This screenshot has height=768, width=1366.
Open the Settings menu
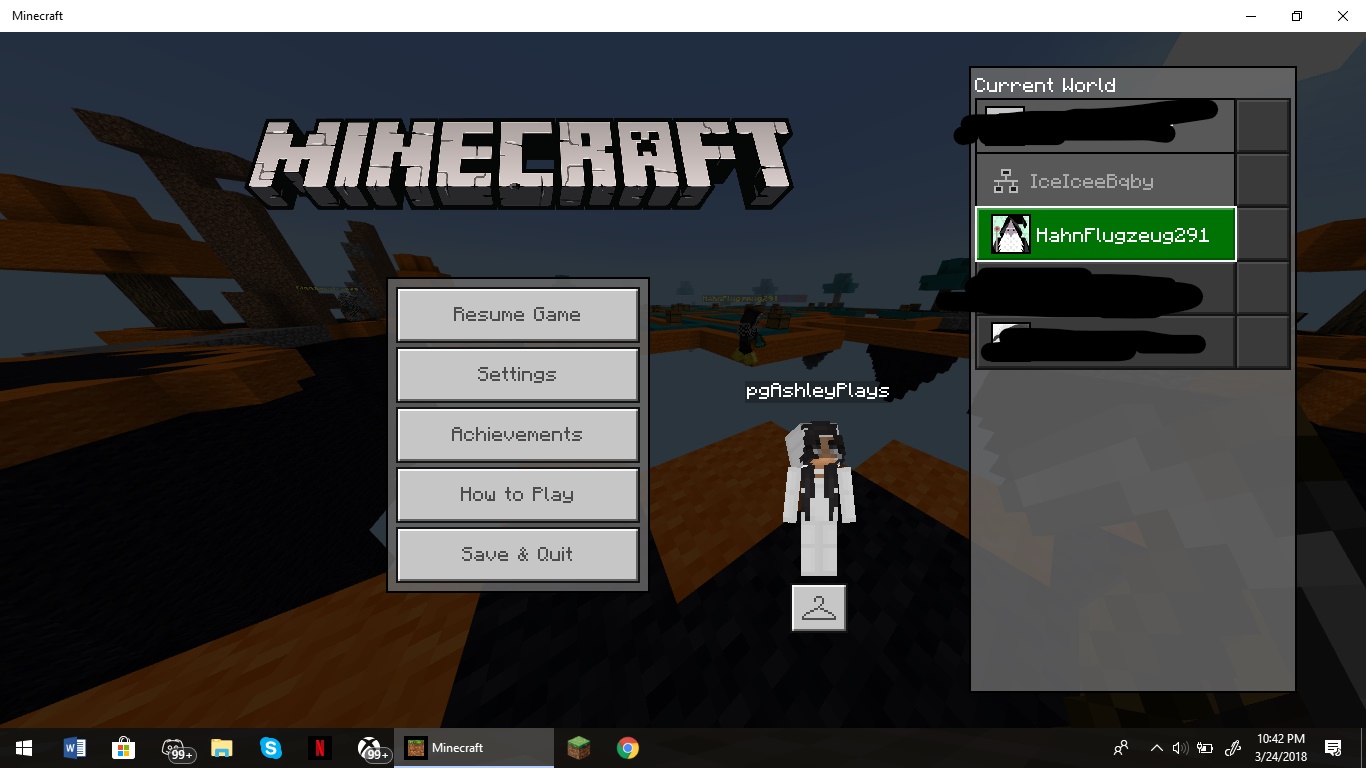pos(518,375)
